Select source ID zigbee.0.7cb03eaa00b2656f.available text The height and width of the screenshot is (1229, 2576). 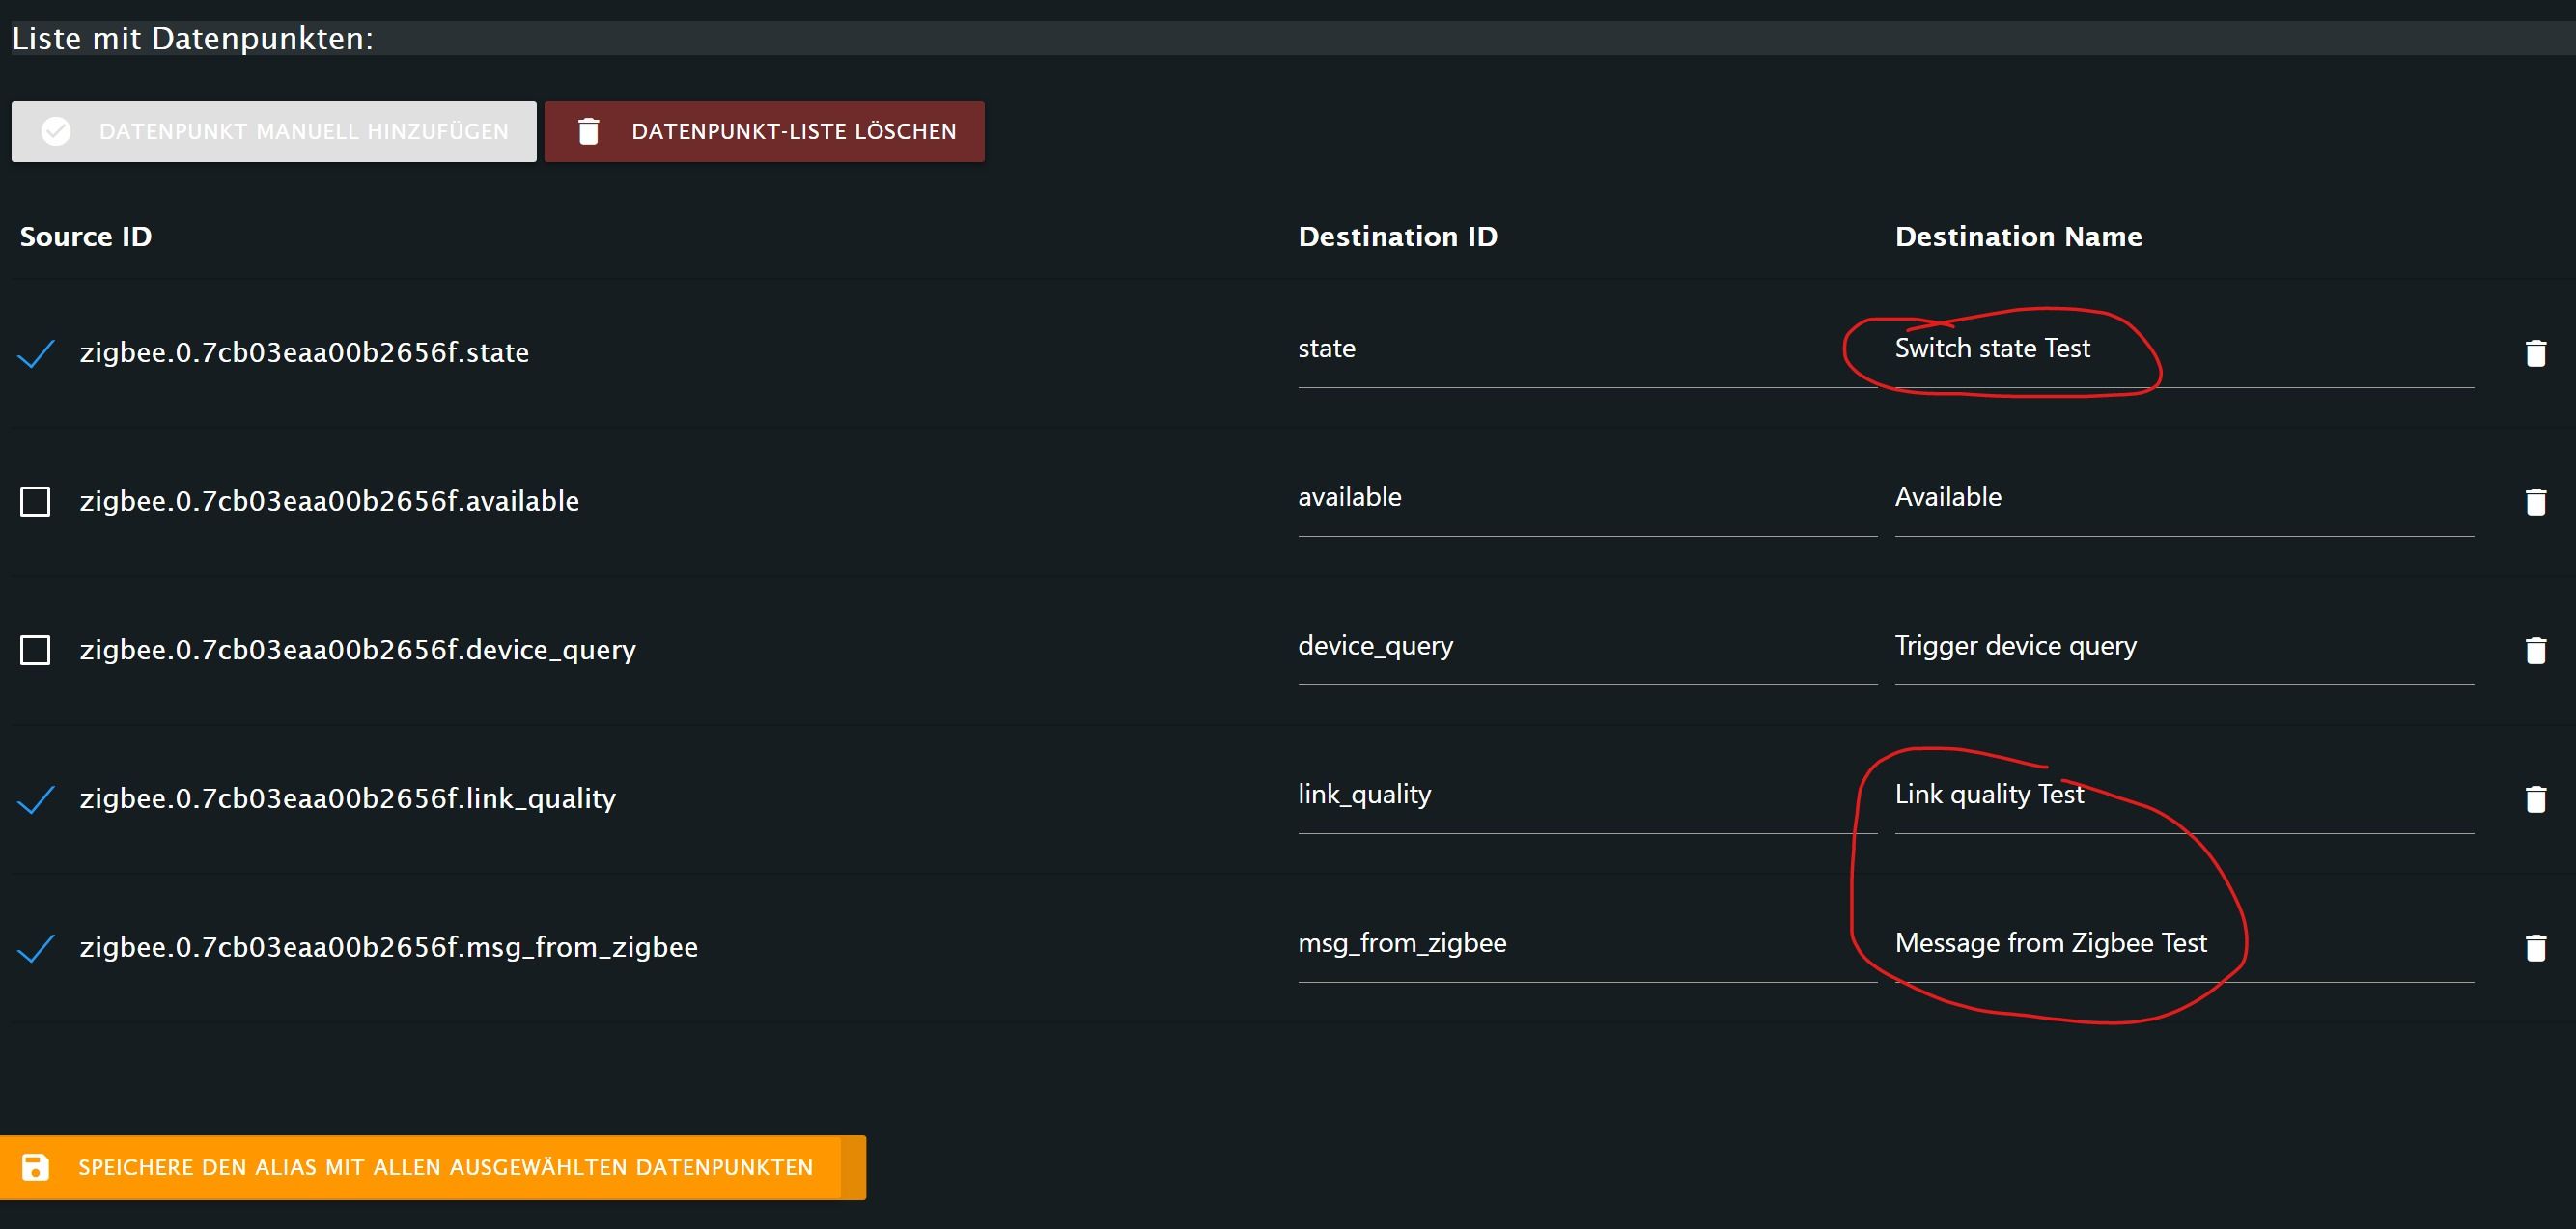329,501
